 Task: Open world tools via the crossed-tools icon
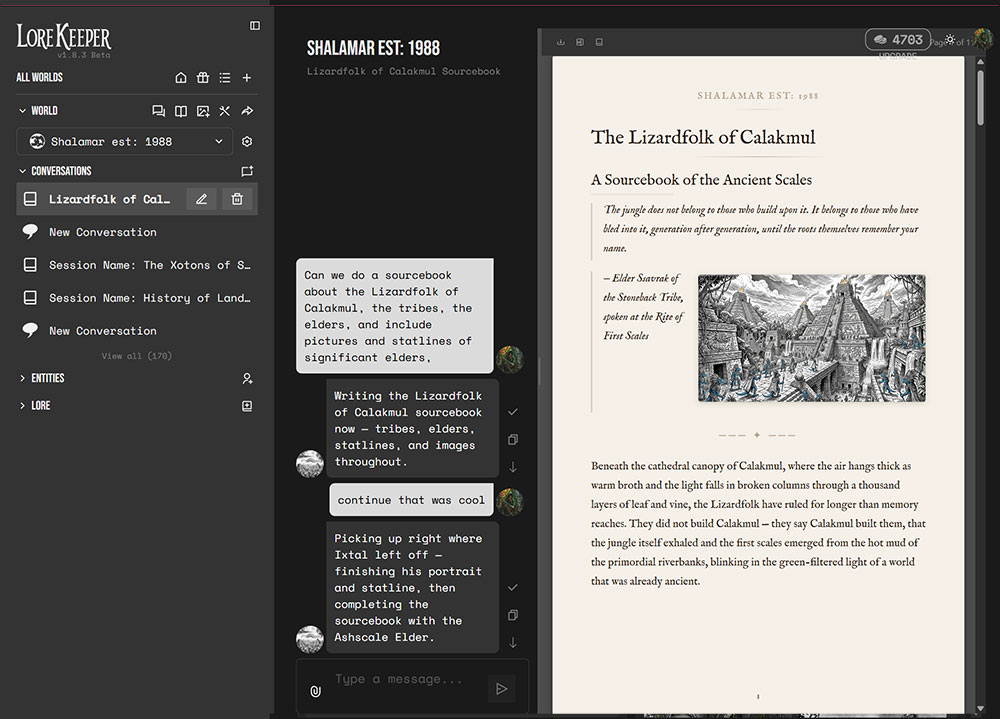225,111
